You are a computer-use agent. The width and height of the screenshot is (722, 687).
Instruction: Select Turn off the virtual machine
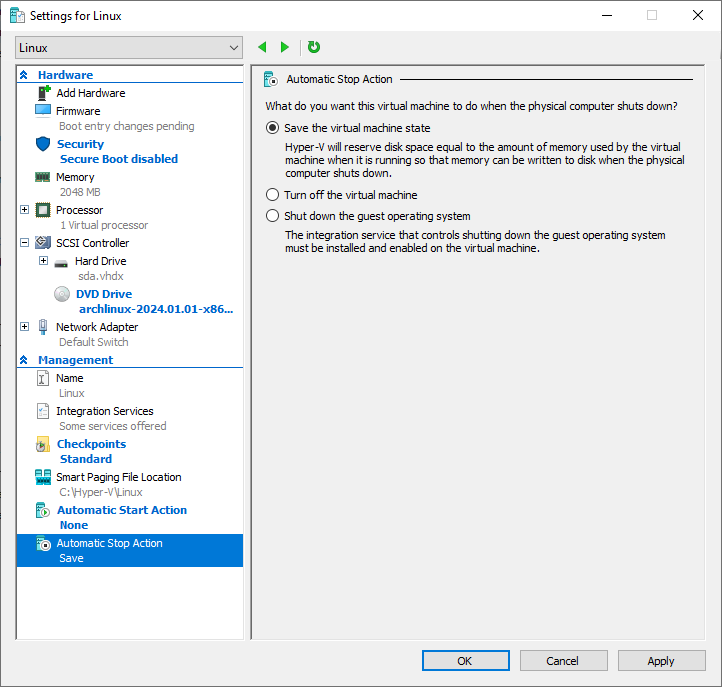272,195
